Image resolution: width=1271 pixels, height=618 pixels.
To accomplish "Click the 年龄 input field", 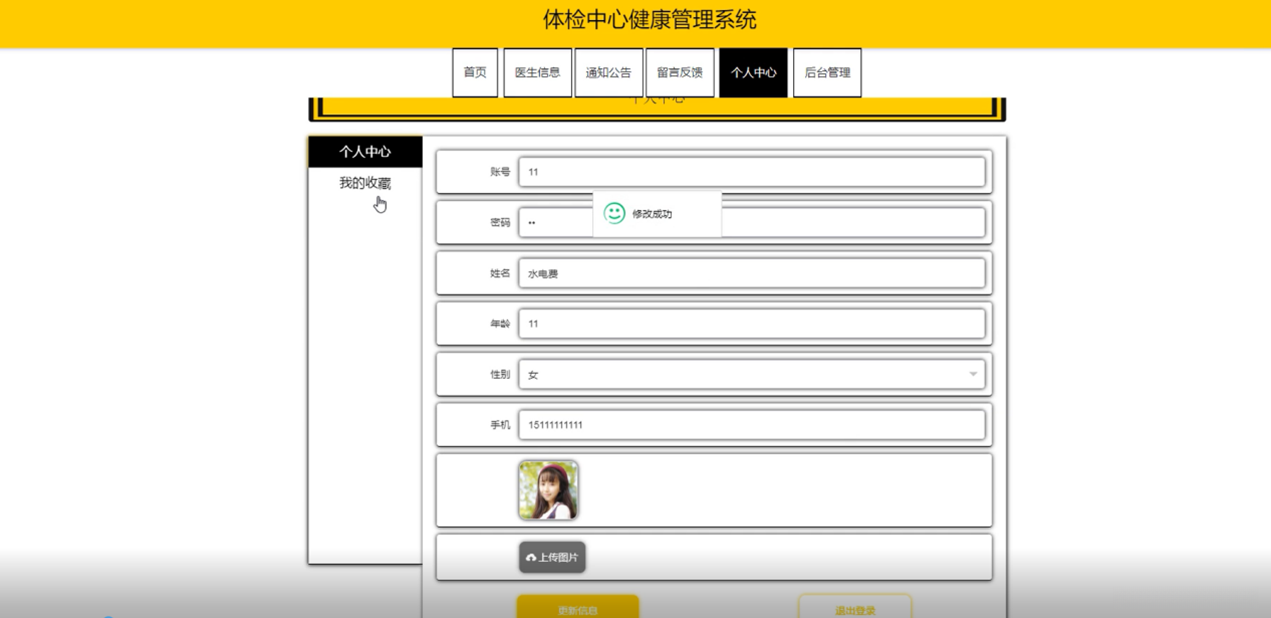I will pos(752,324).
